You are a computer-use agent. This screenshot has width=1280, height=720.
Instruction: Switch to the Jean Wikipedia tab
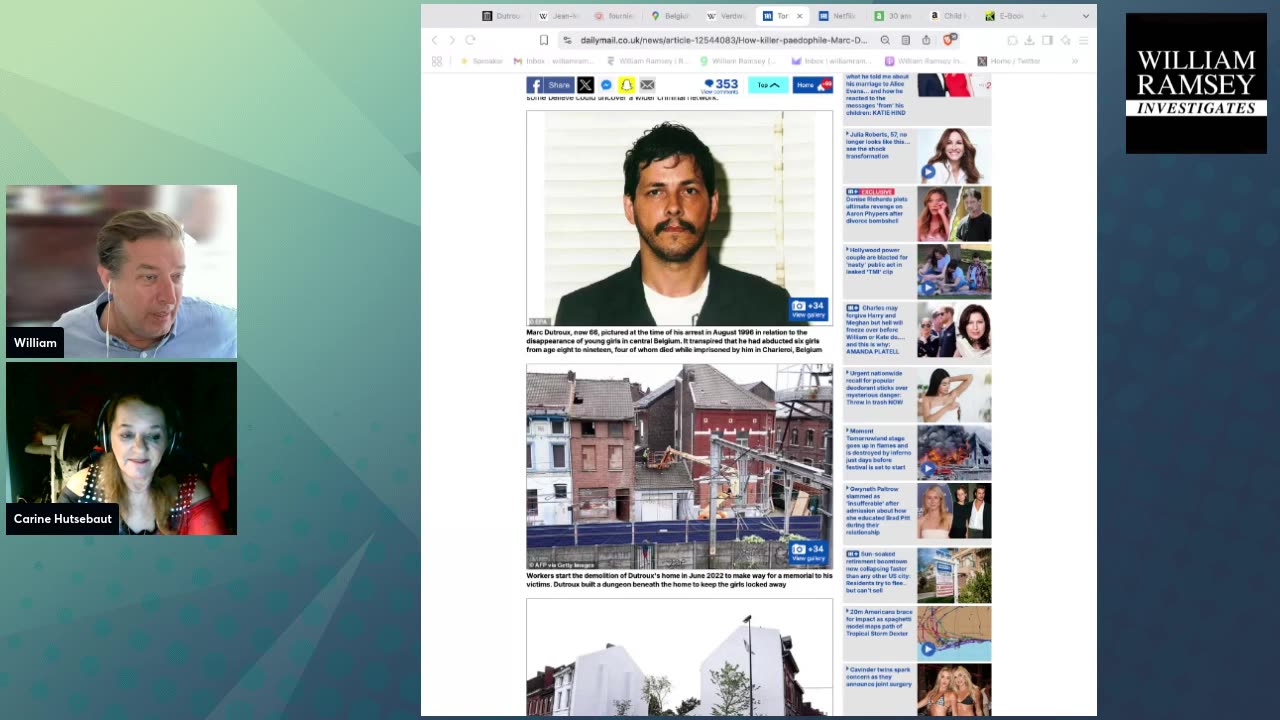(559, 16)
